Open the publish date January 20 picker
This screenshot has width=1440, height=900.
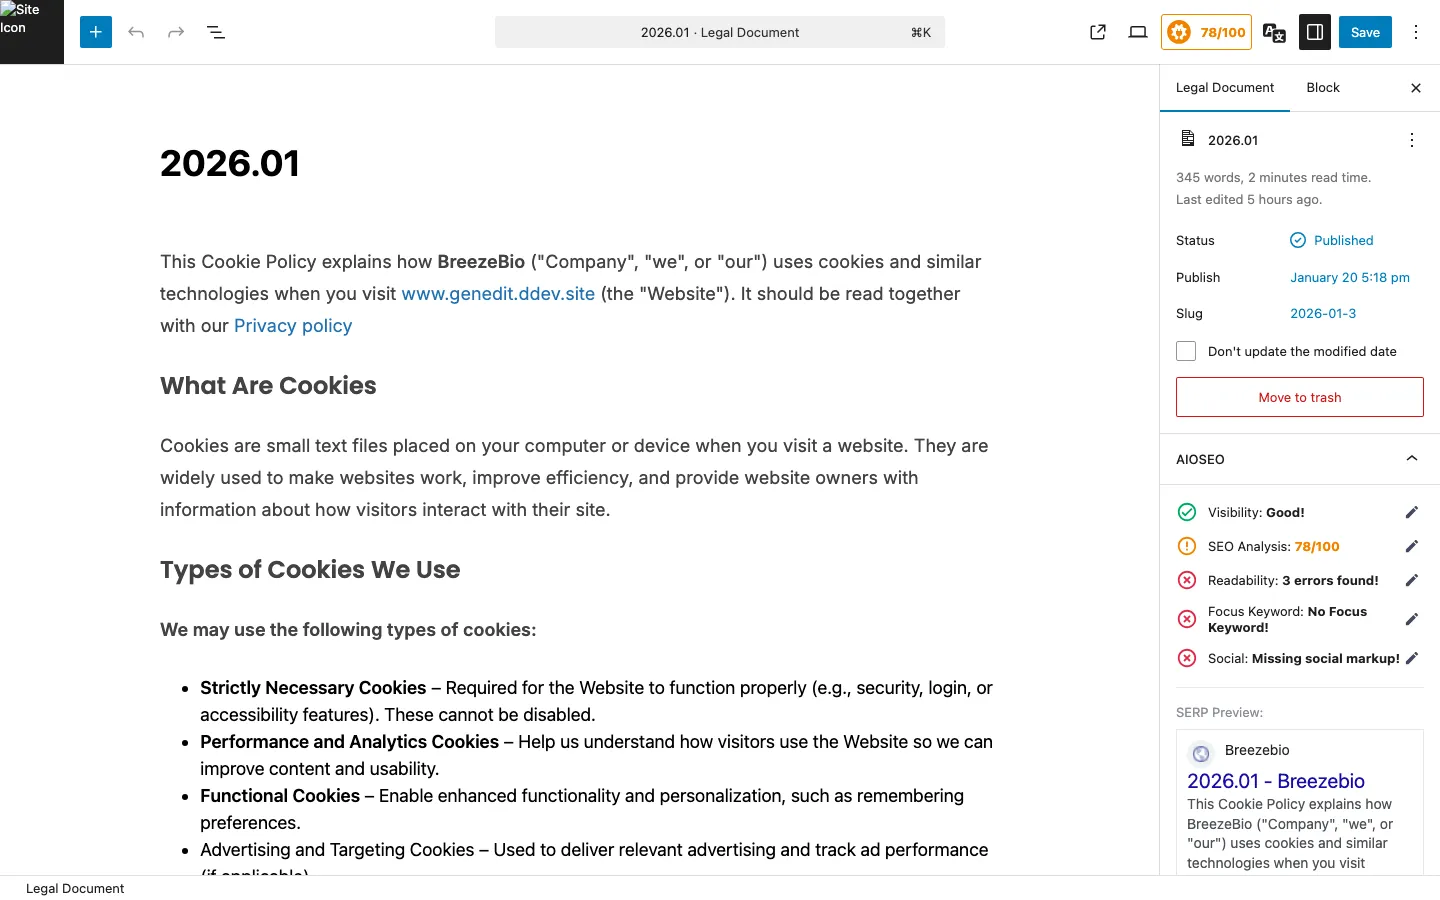pyautogui.click(x=1349, y=277)
